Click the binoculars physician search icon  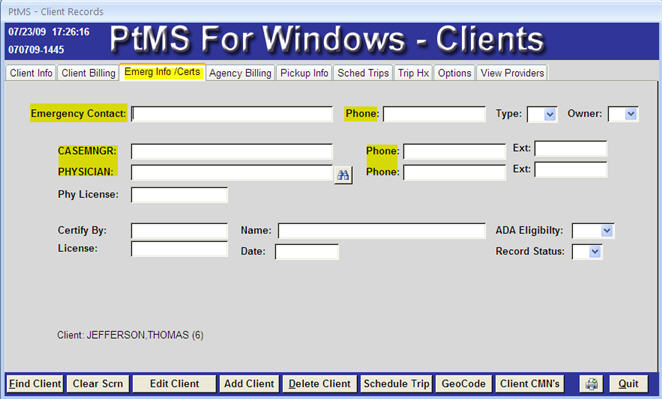tap(343, 174)
